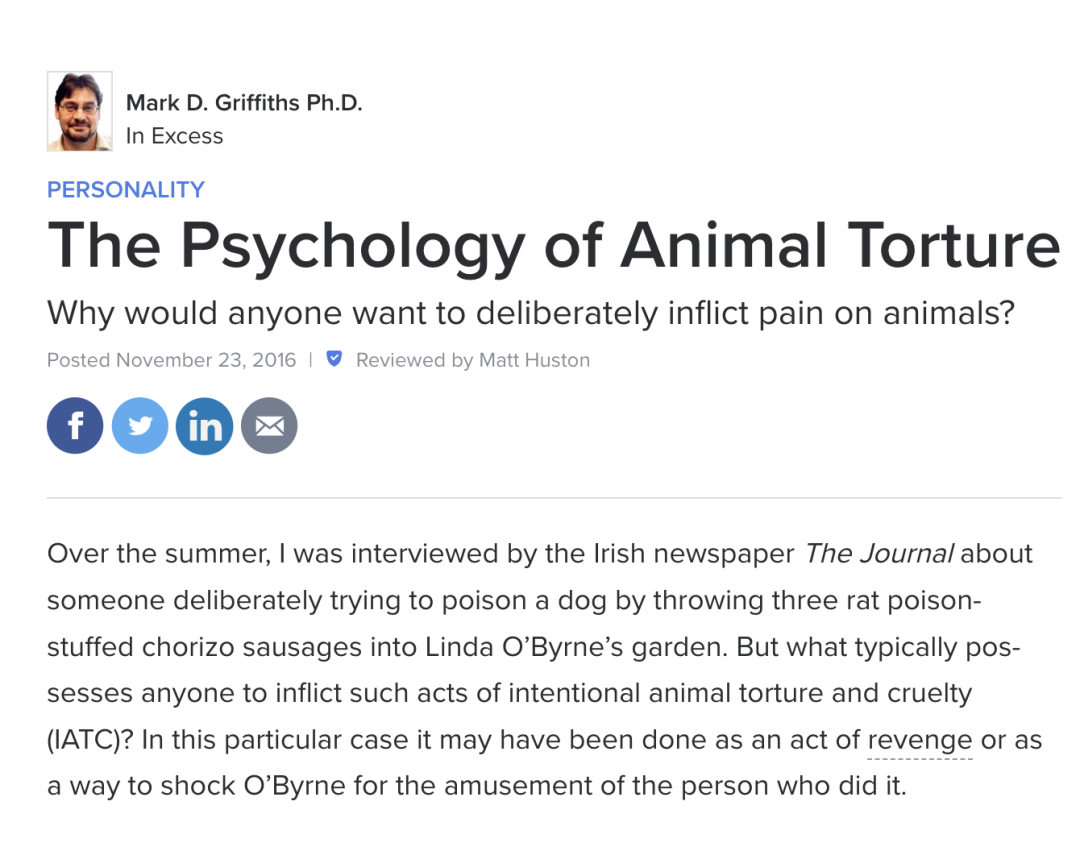Click The Journal italic newspaper name
The width and height of the screenshot is (1080, 851).
(x=879, y=553)
